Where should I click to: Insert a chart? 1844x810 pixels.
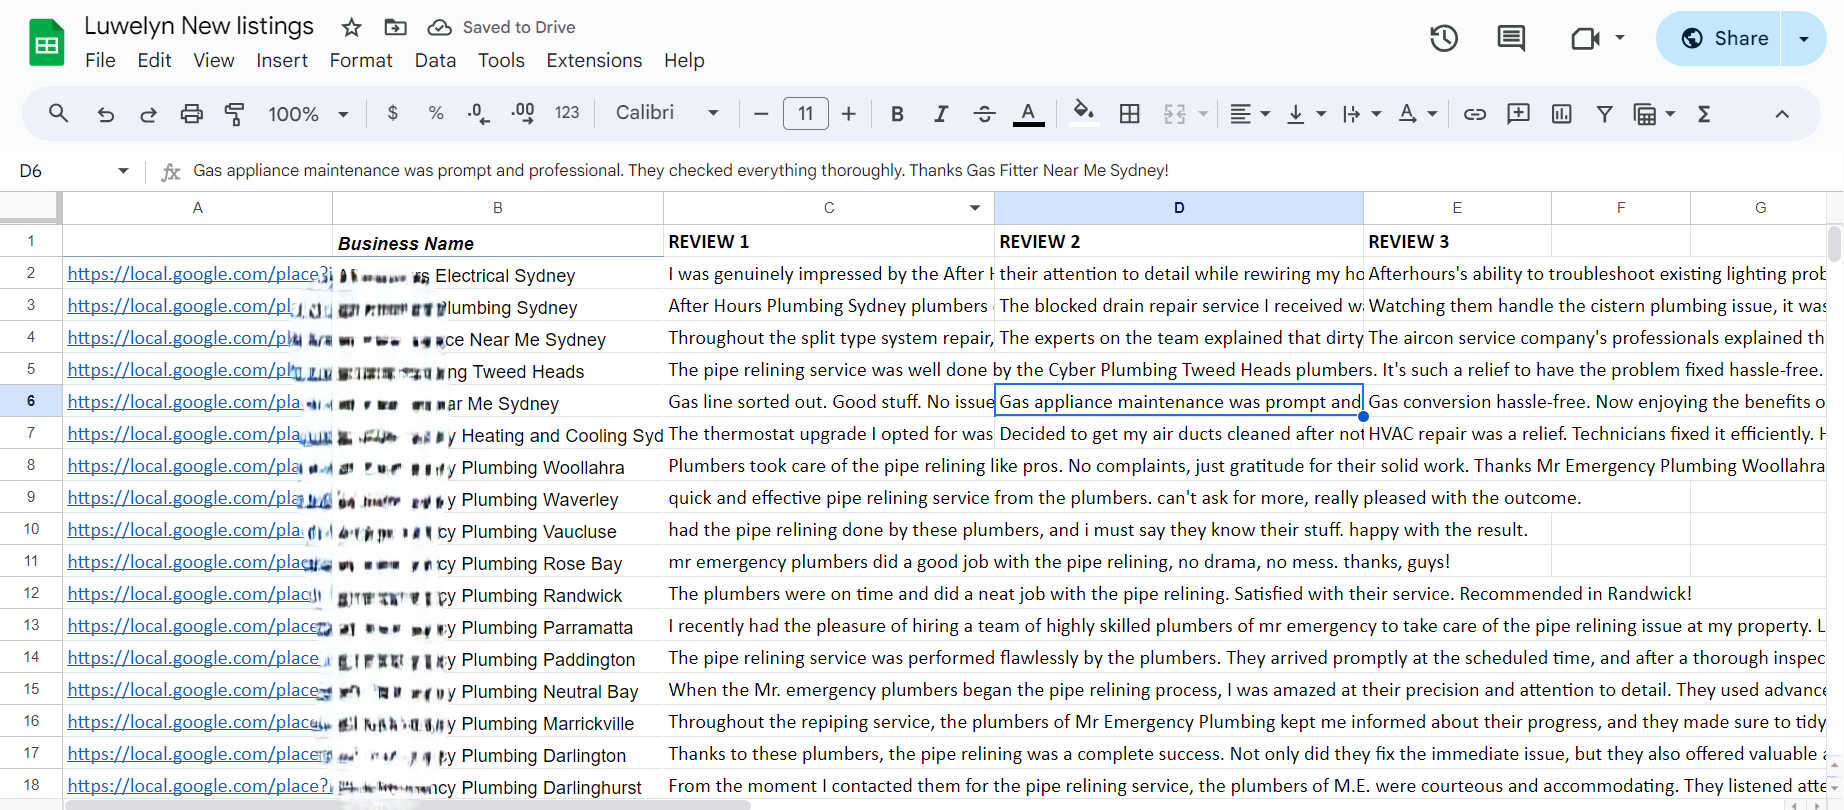pos(1562,114)
